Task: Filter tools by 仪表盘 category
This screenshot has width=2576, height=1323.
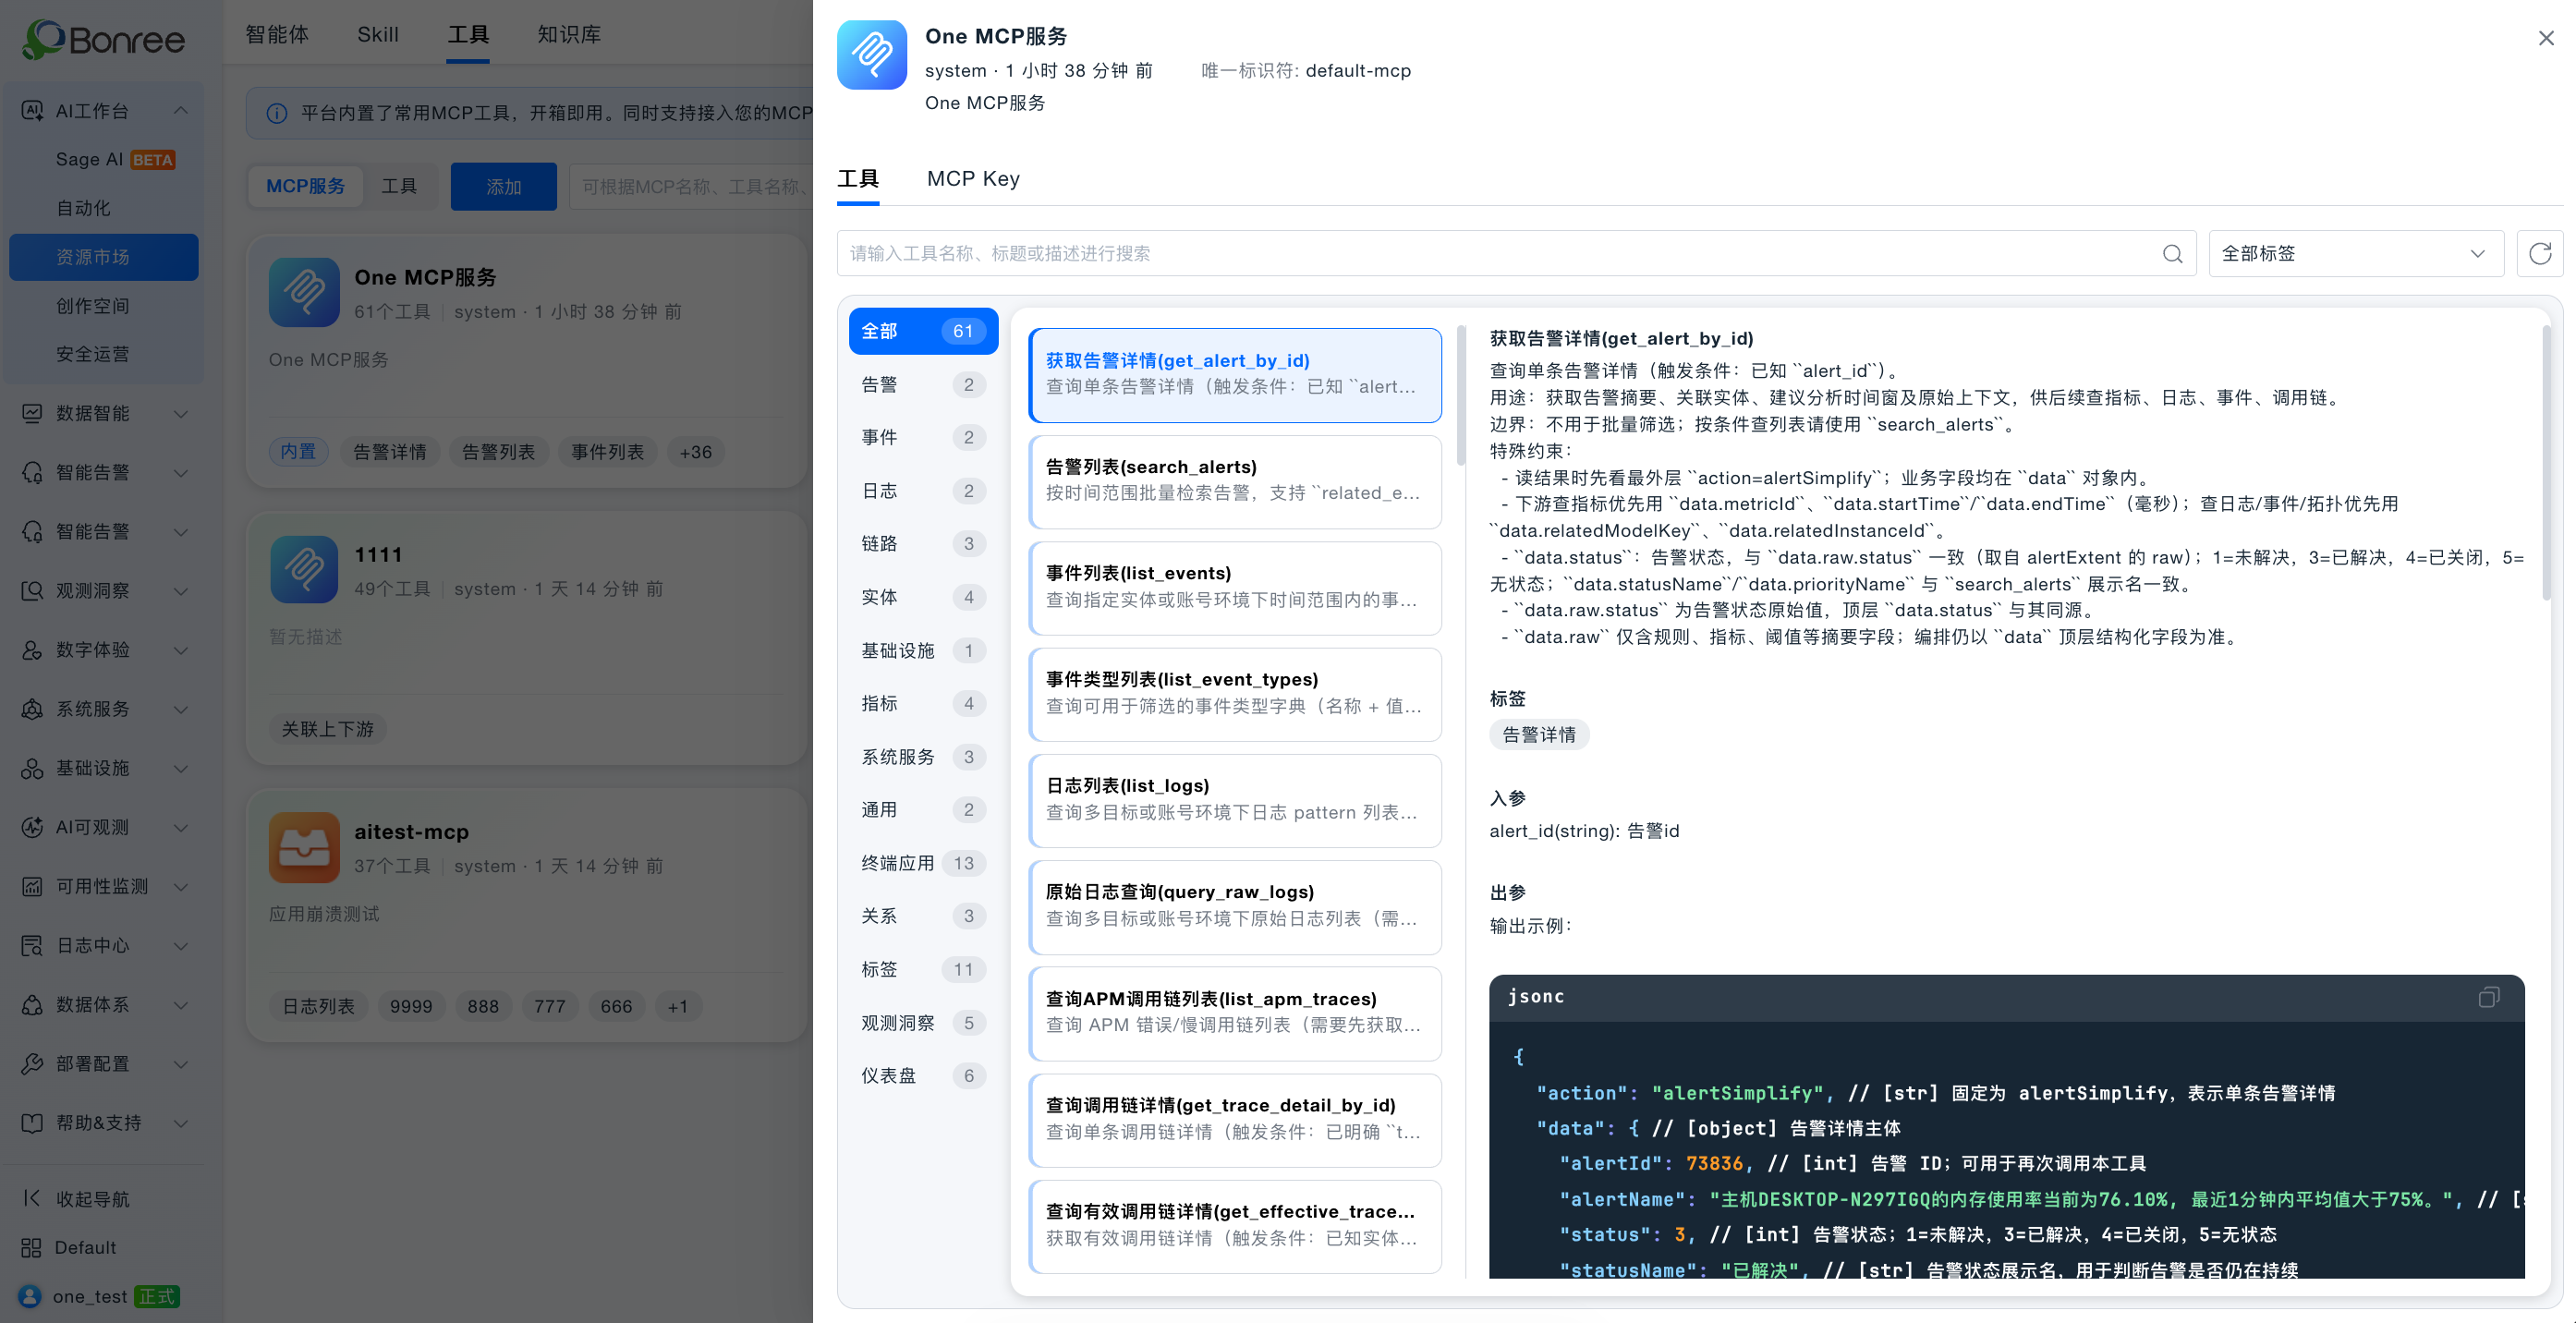Action: [923, 1076]
